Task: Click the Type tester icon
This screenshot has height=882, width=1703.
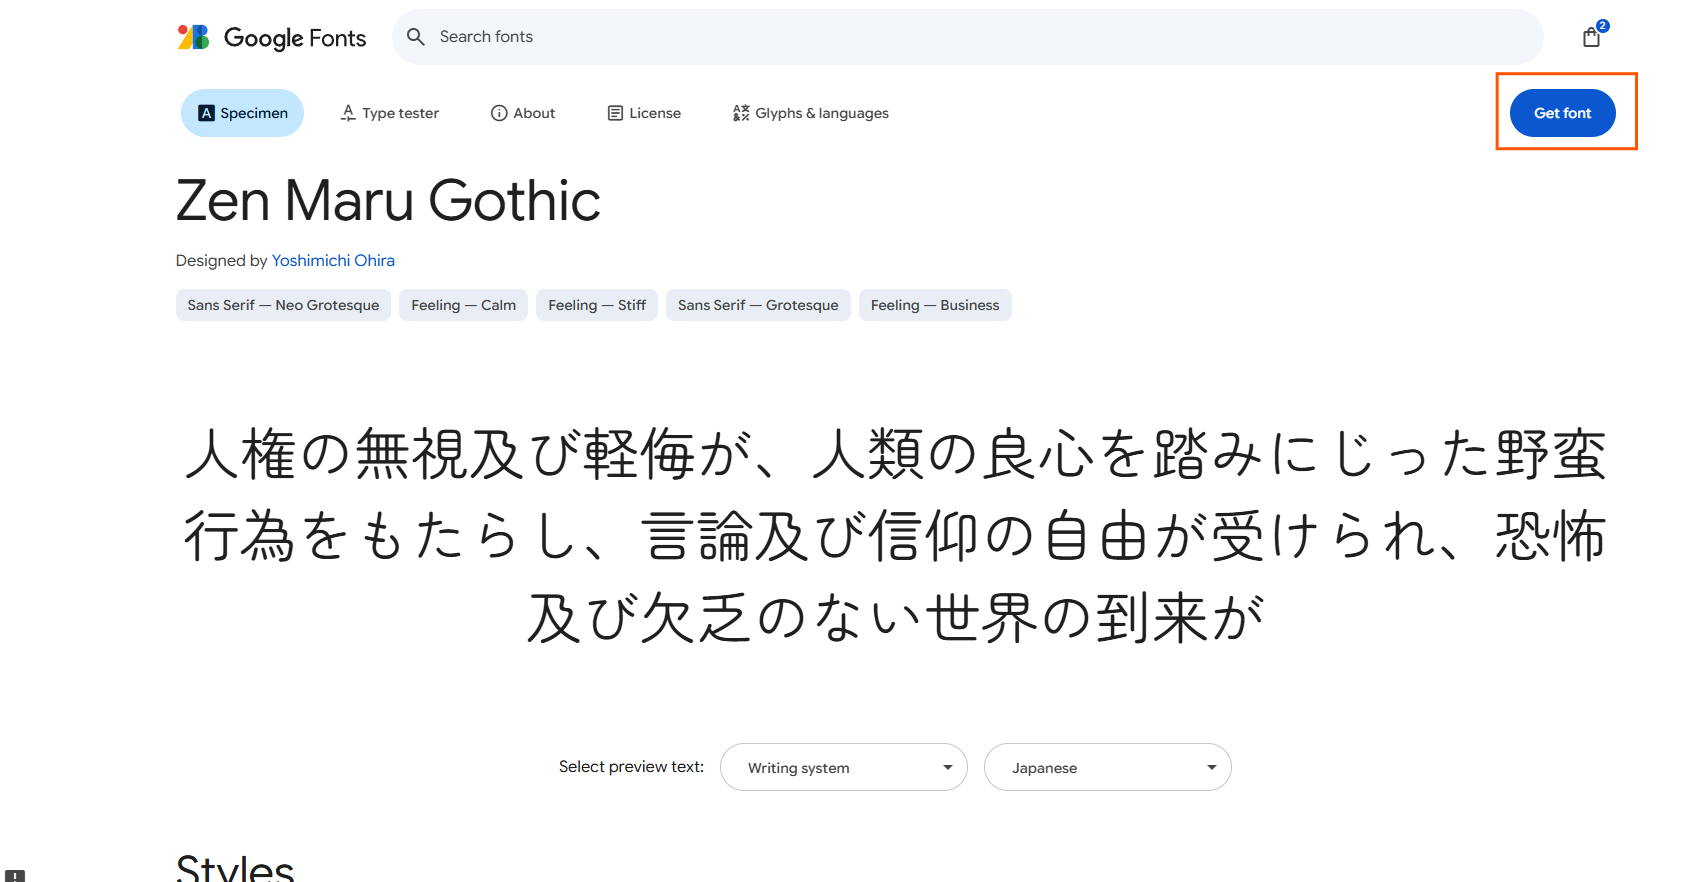Action: tap(348, 113)
